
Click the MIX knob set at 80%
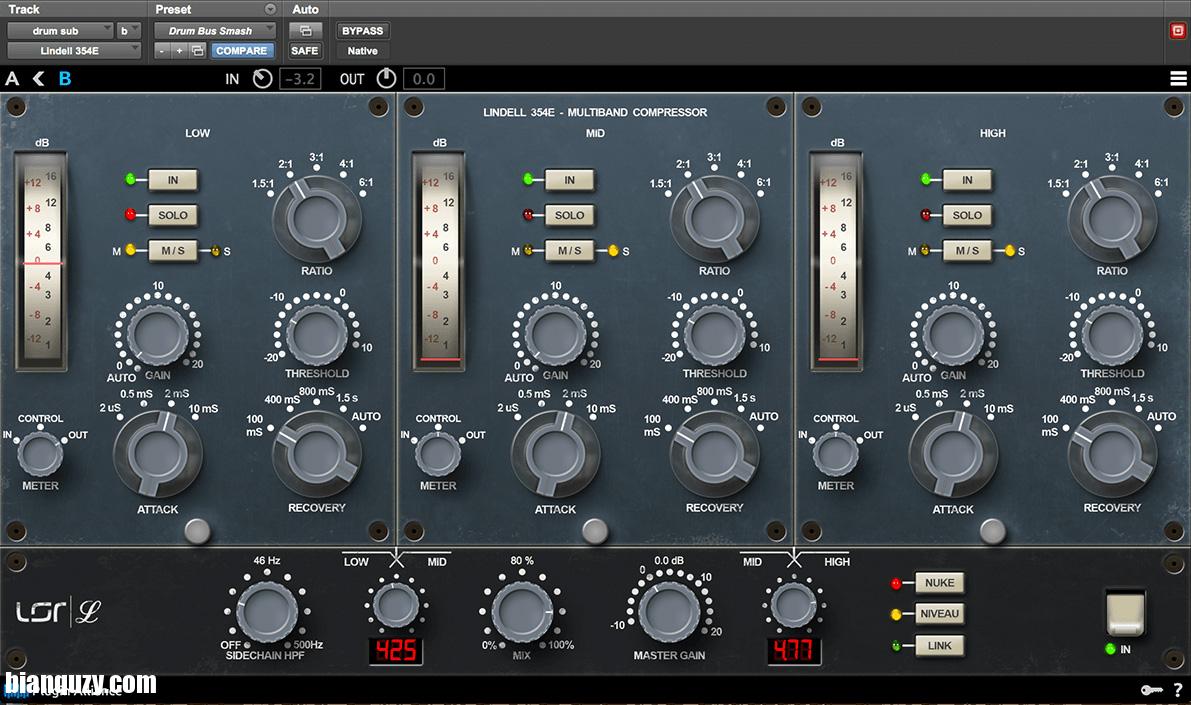[x=524, y=611]
